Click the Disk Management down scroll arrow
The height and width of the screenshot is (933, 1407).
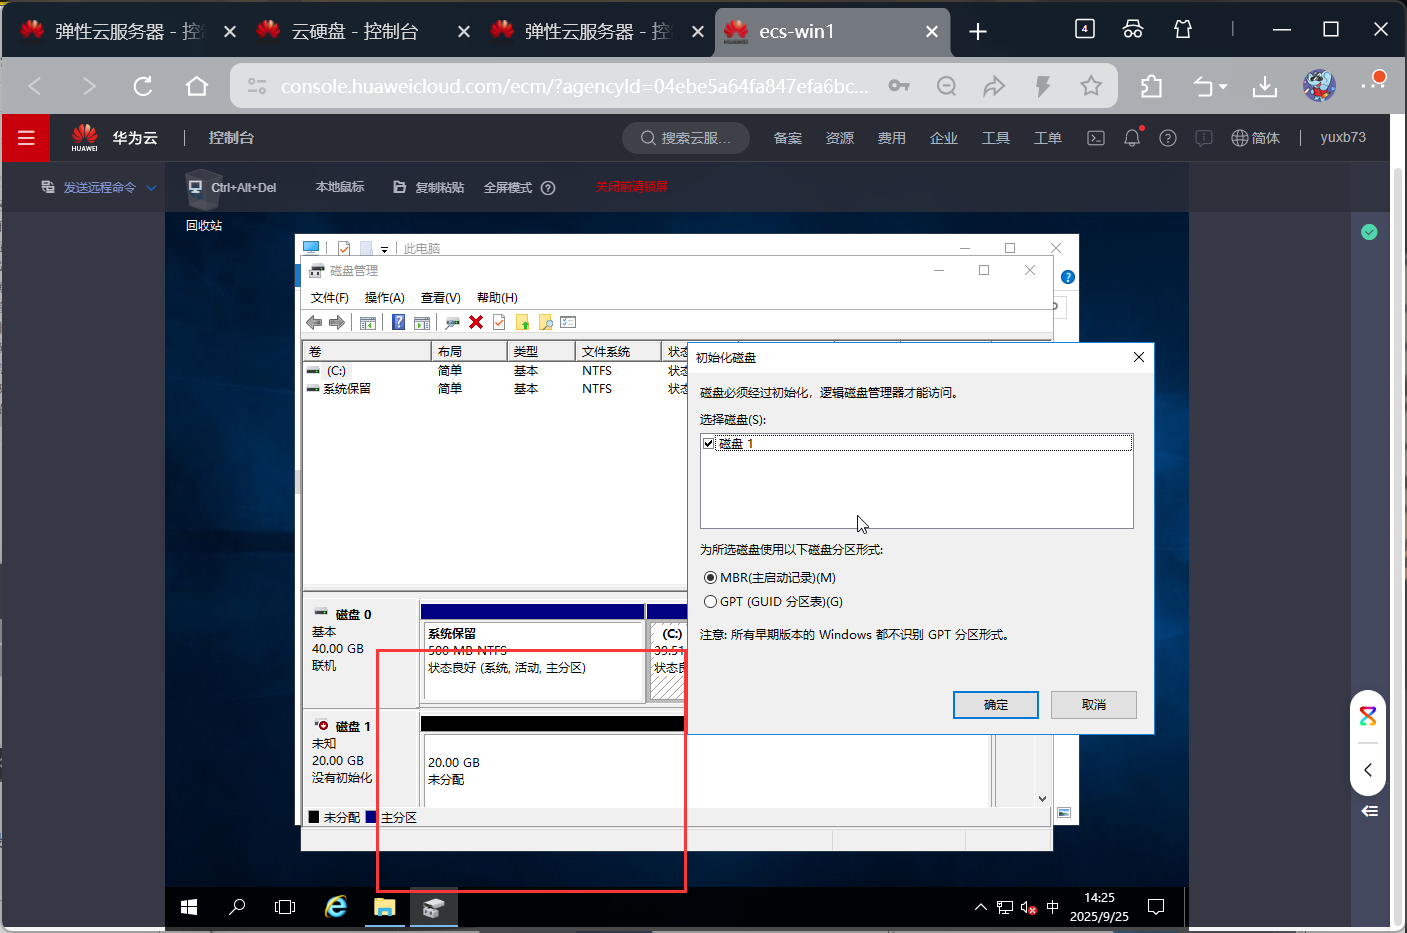1043,799
